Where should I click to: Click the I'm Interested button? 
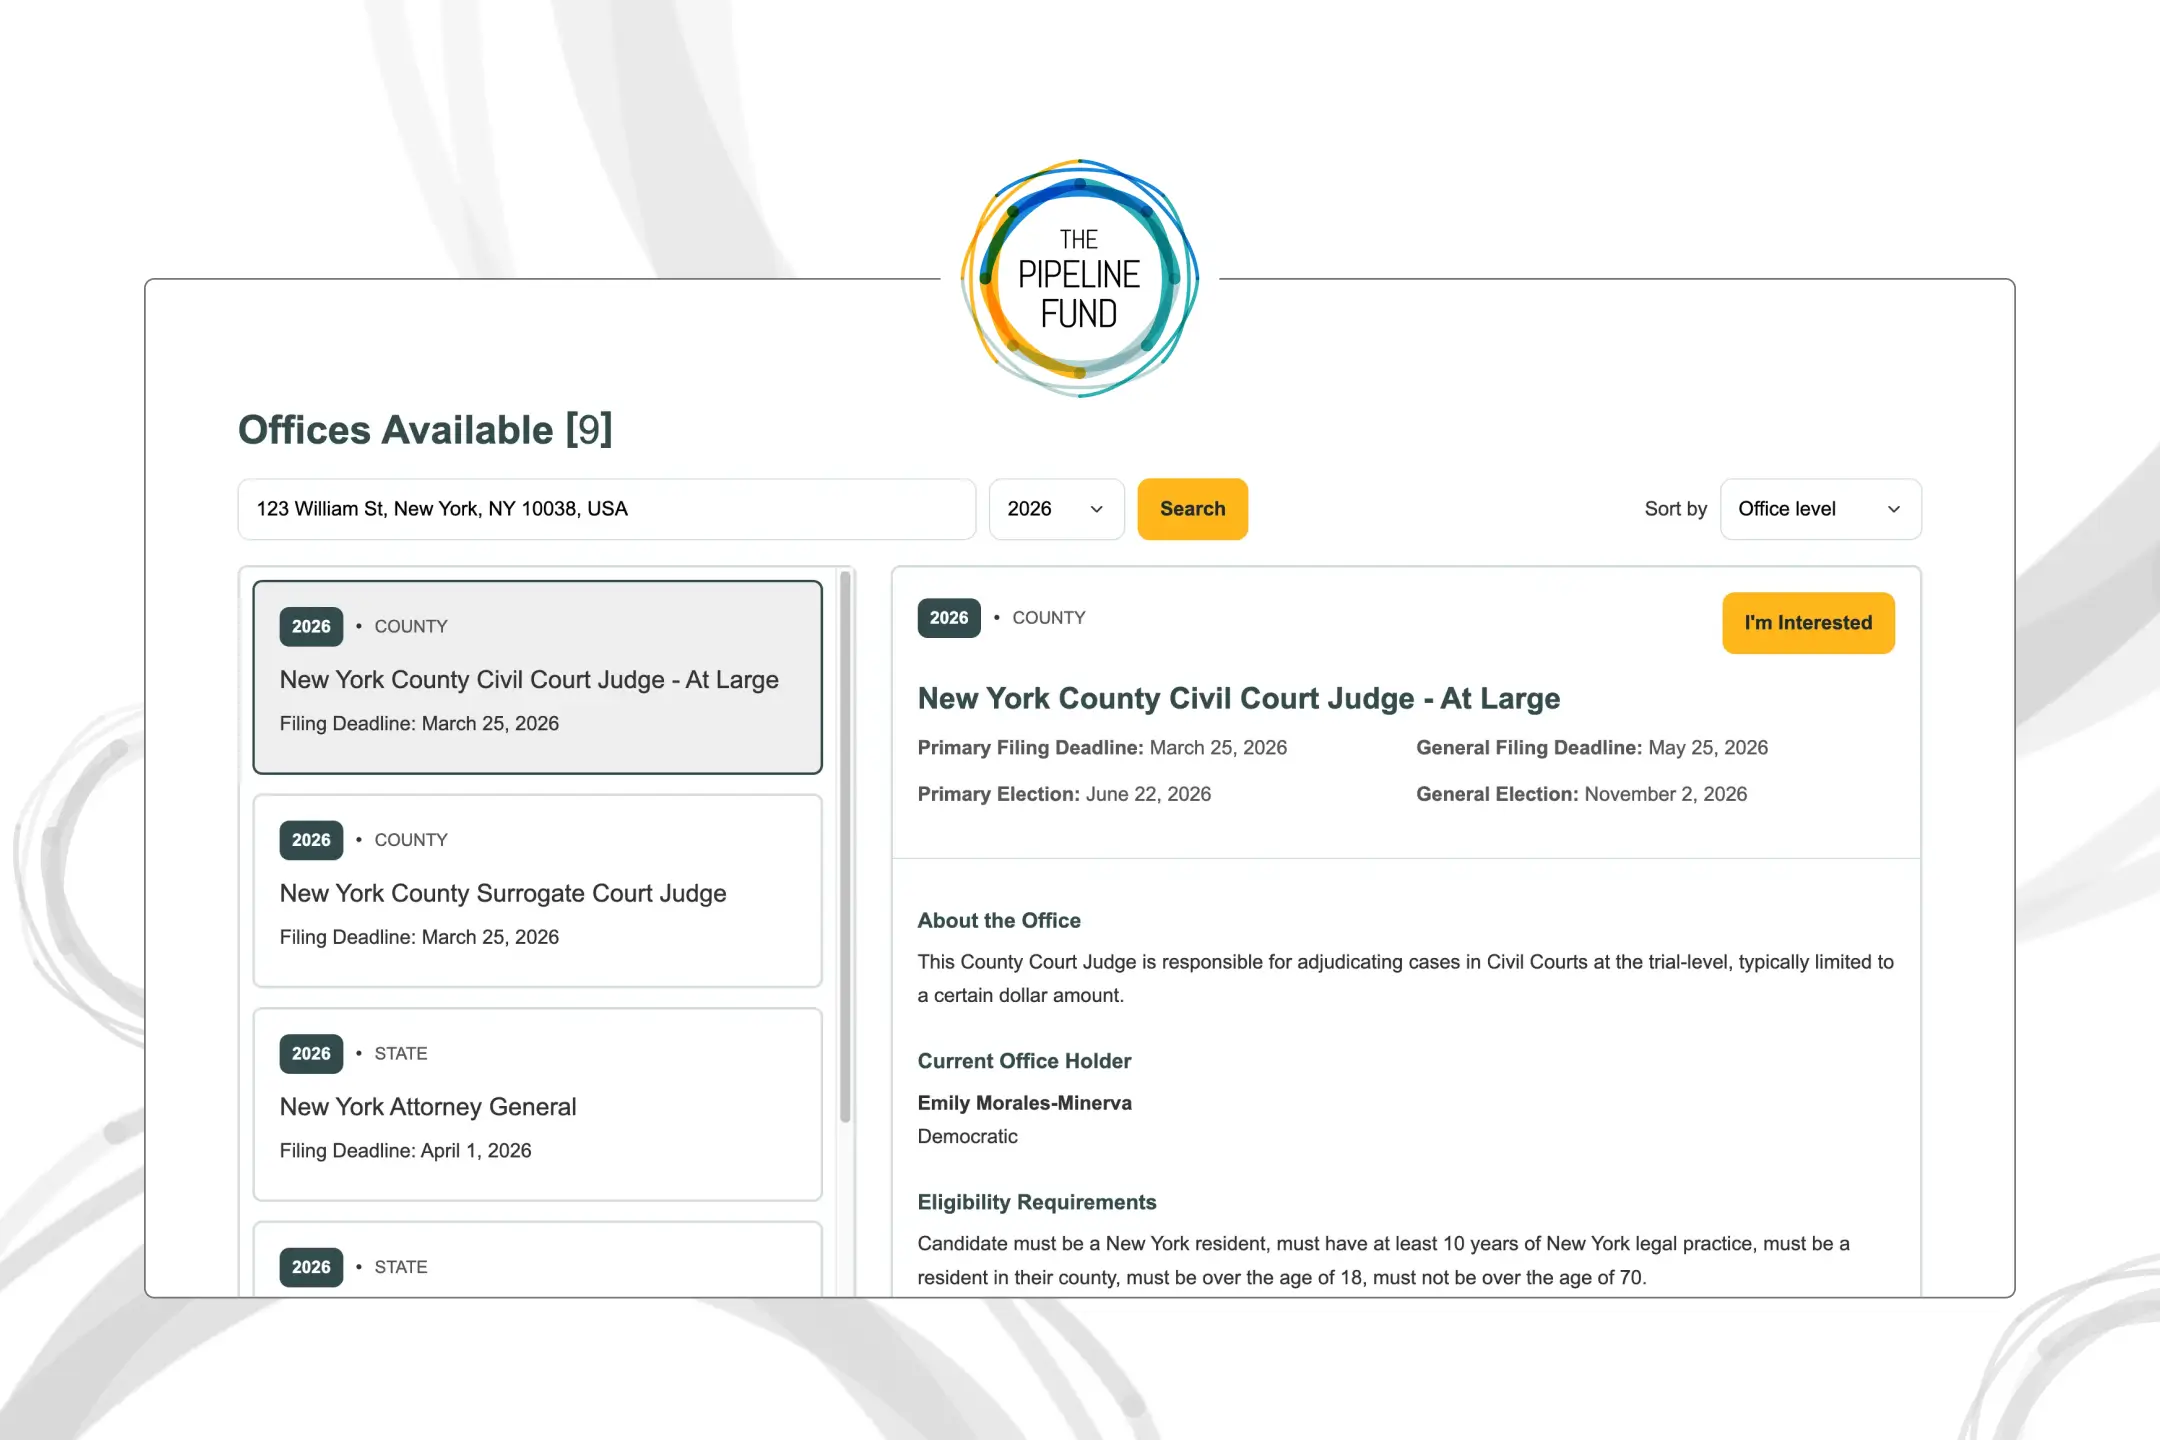pyautogui.click(x=1807, y=623)
